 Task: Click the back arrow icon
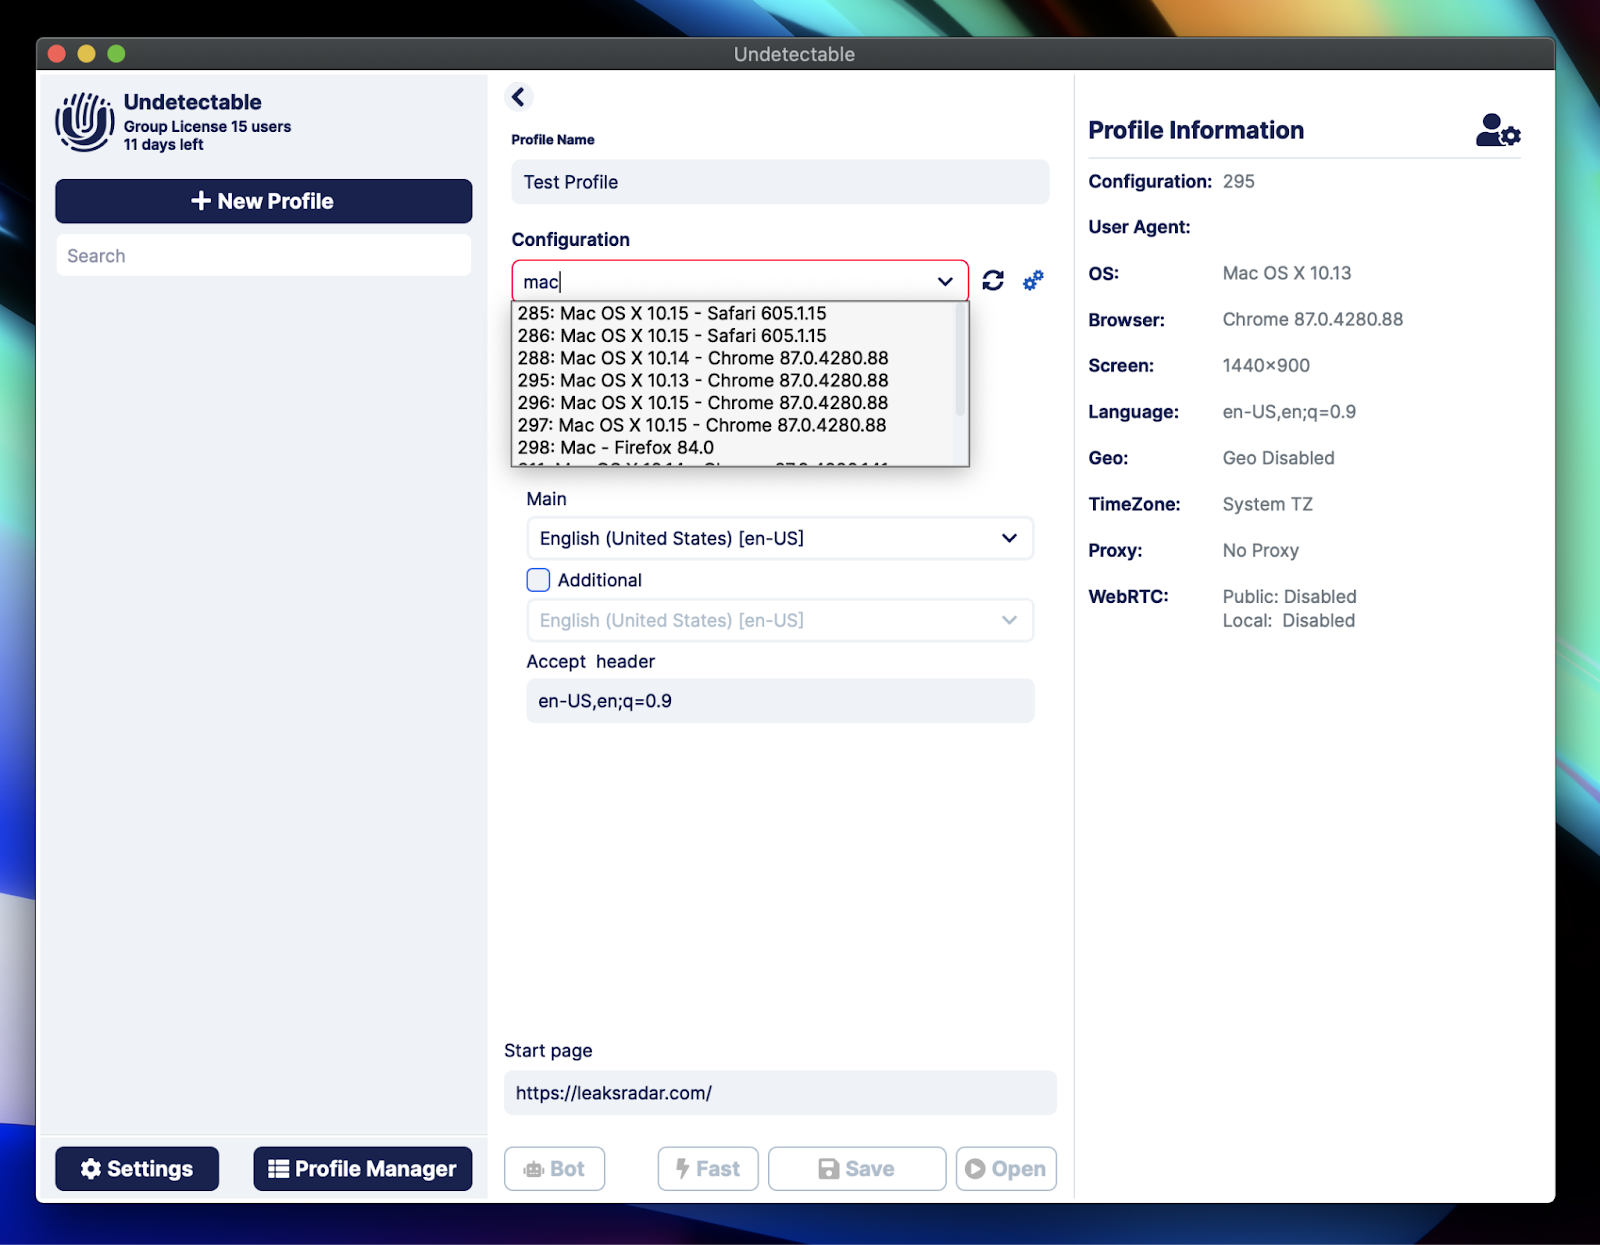(518, 97)
